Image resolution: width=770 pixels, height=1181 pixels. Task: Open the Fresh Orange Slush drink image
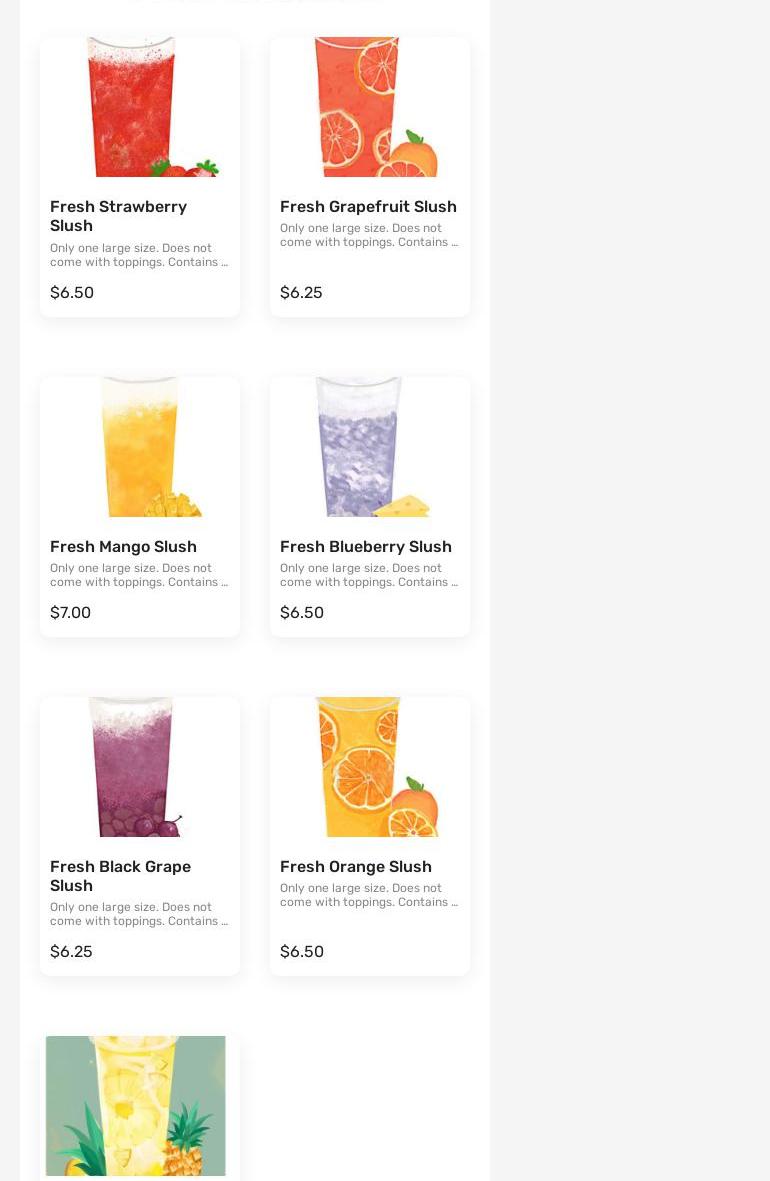[x=369, y=767]
